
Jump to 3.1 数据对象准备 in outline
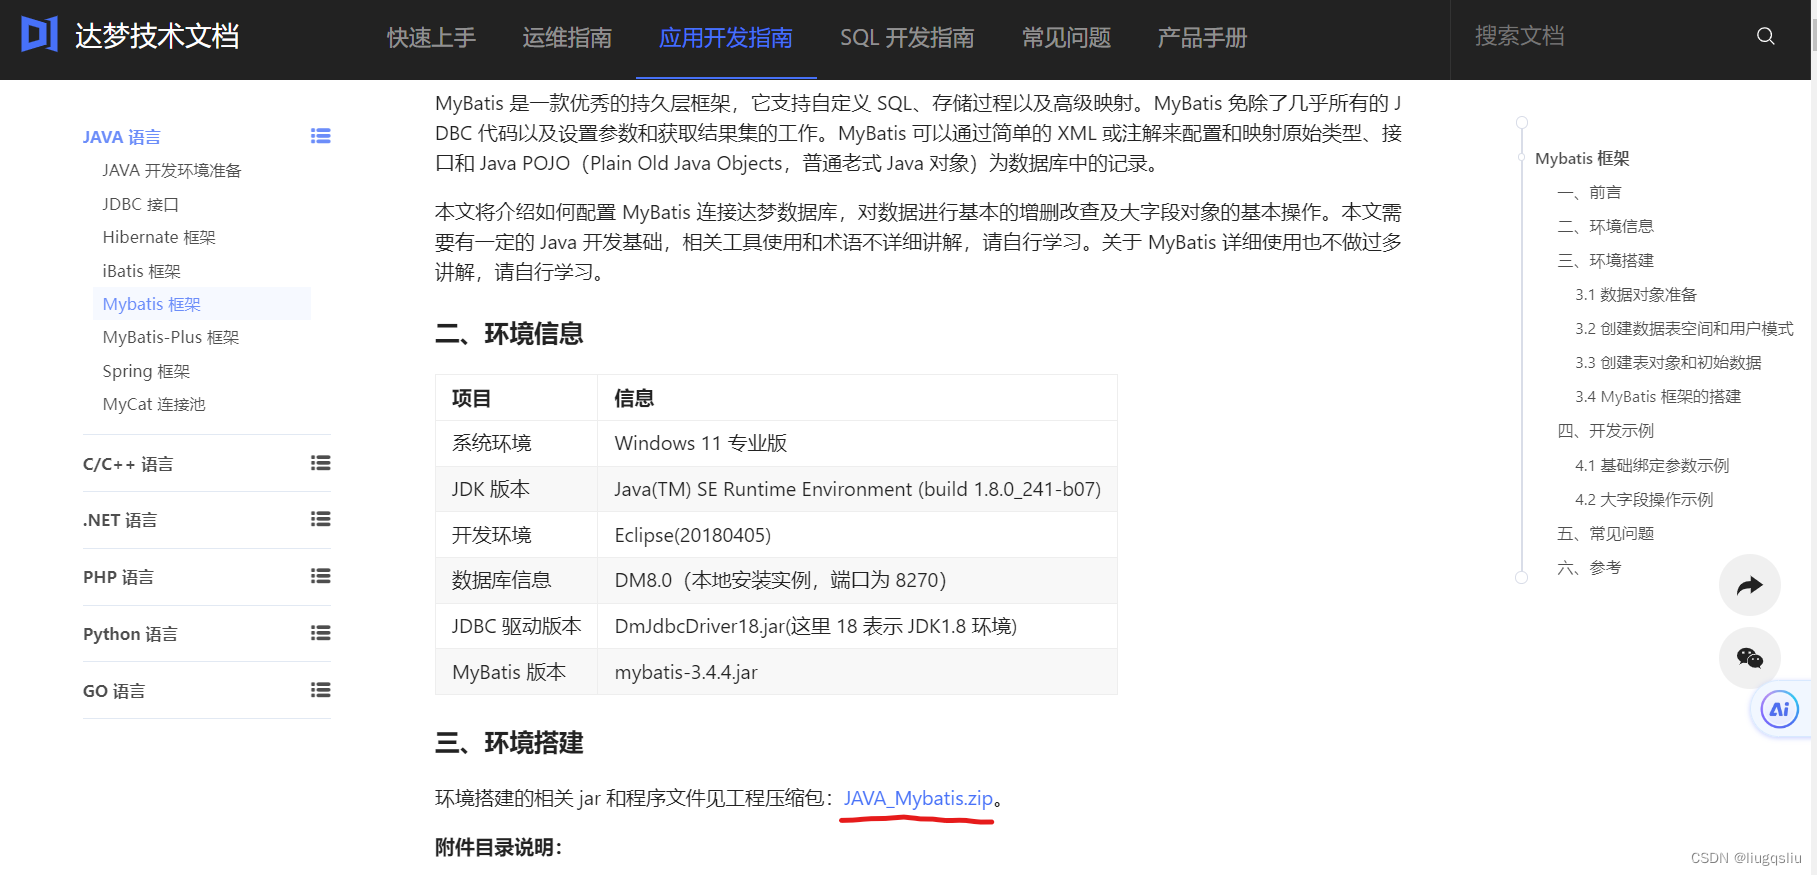[1636, 294]
